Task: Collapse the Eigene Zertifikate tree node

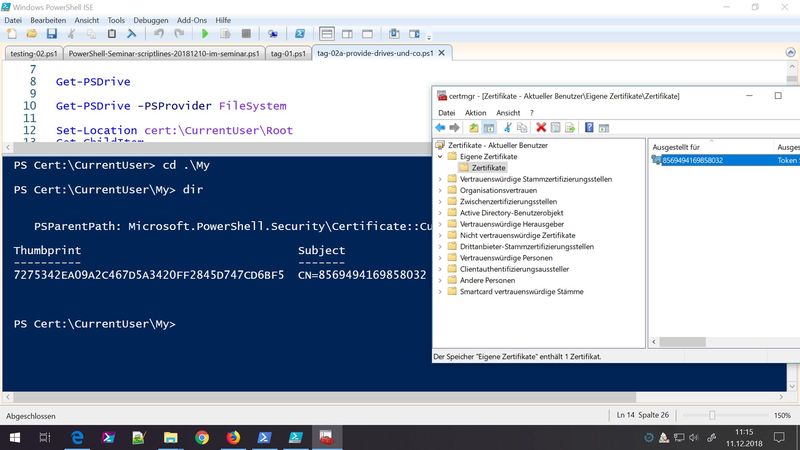Action: click(x=440, y=157)
